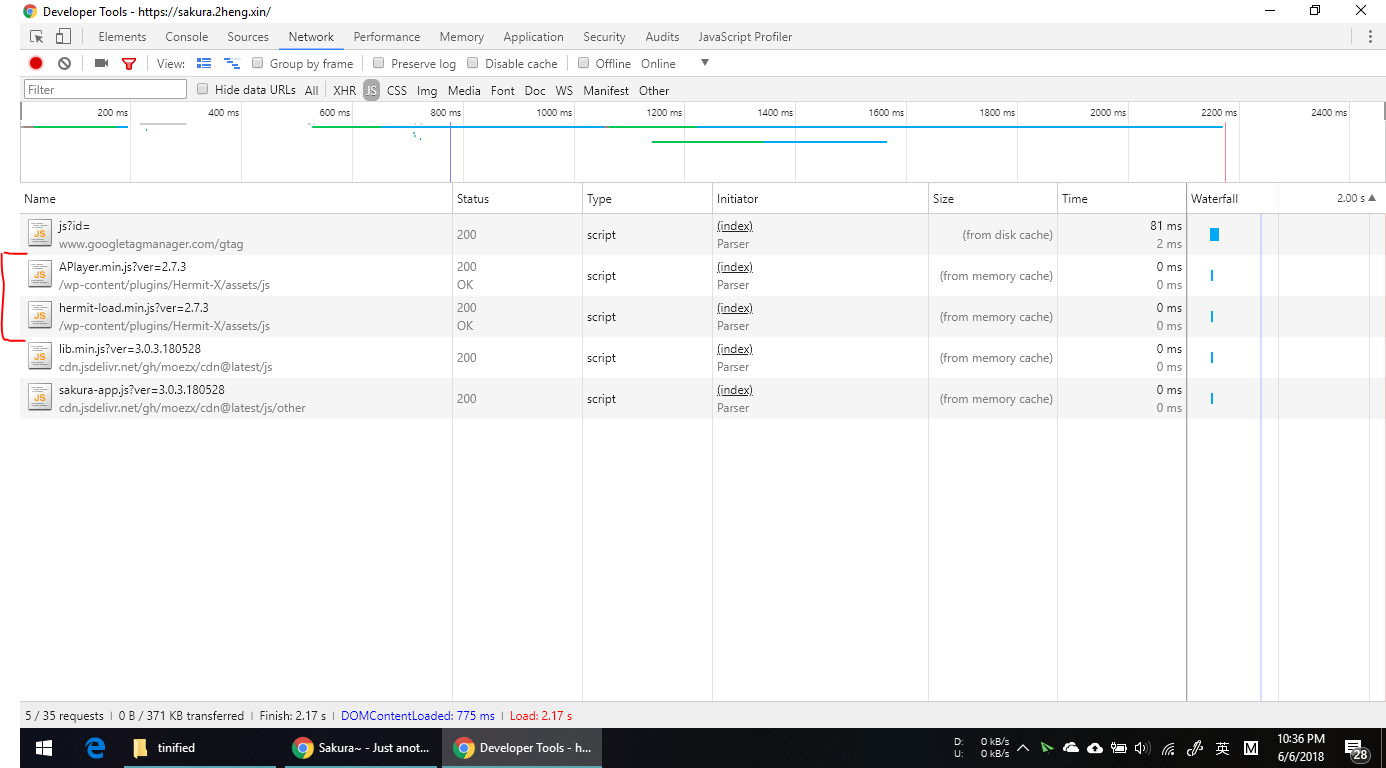Click the JS icon beside hermit-load.min.js
This screenshot has width=1386, height=768.
coord(39,316)
